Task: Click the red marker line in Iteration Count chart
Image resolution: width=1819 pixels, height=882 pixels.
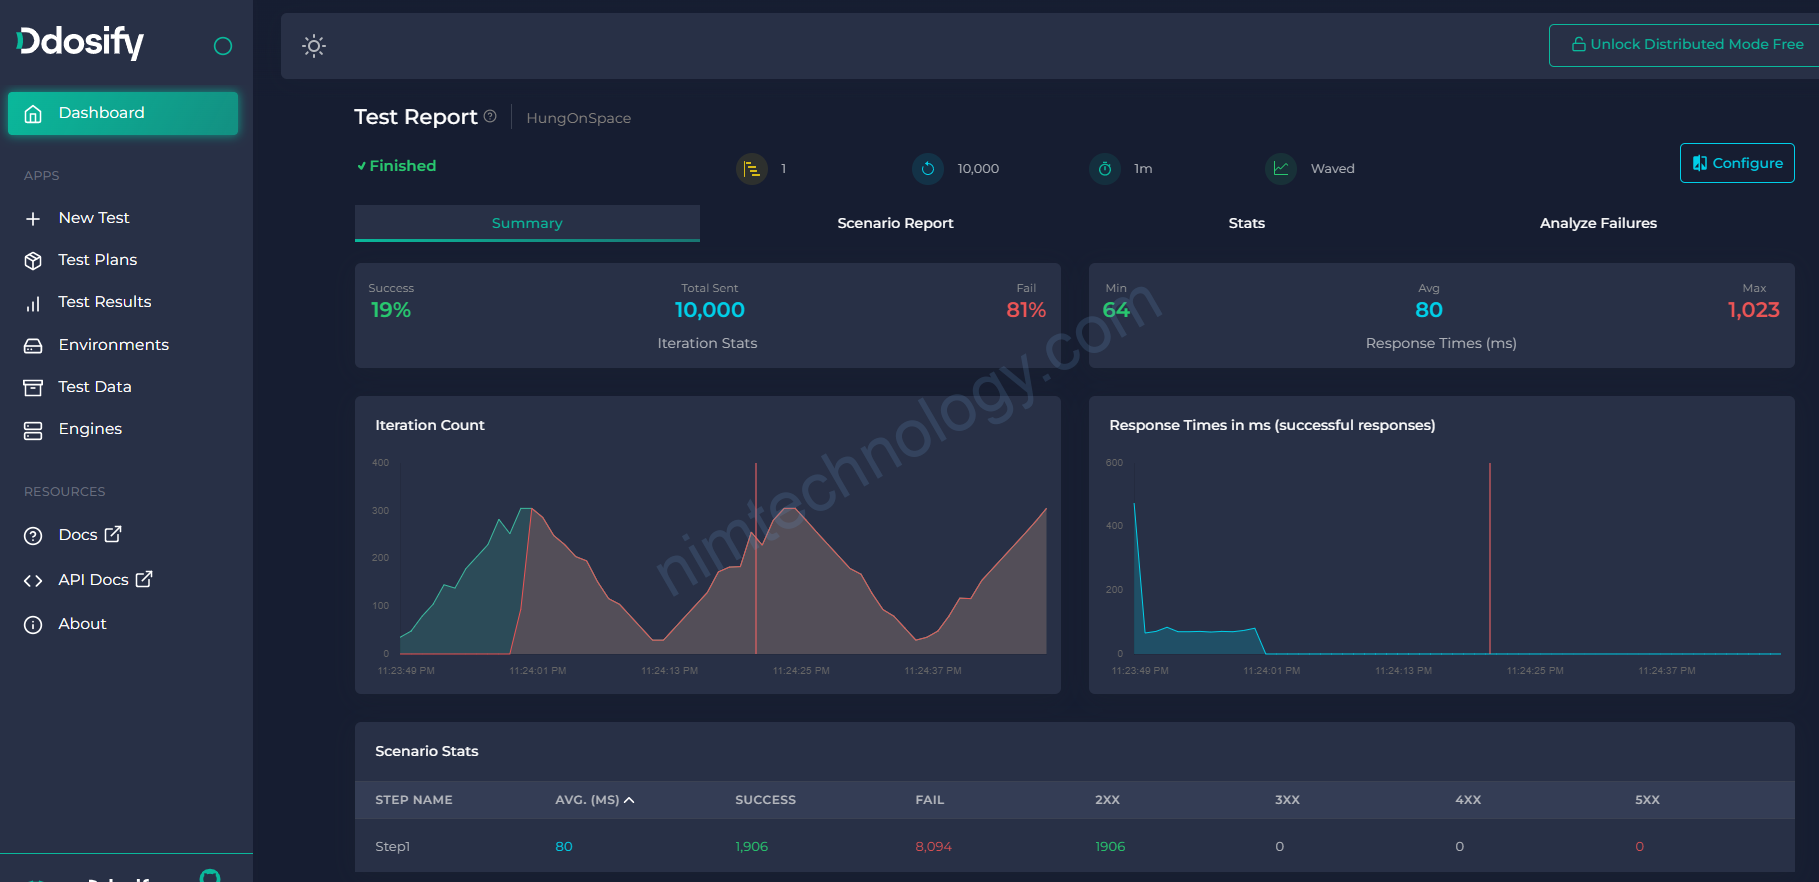Action: 756,560
